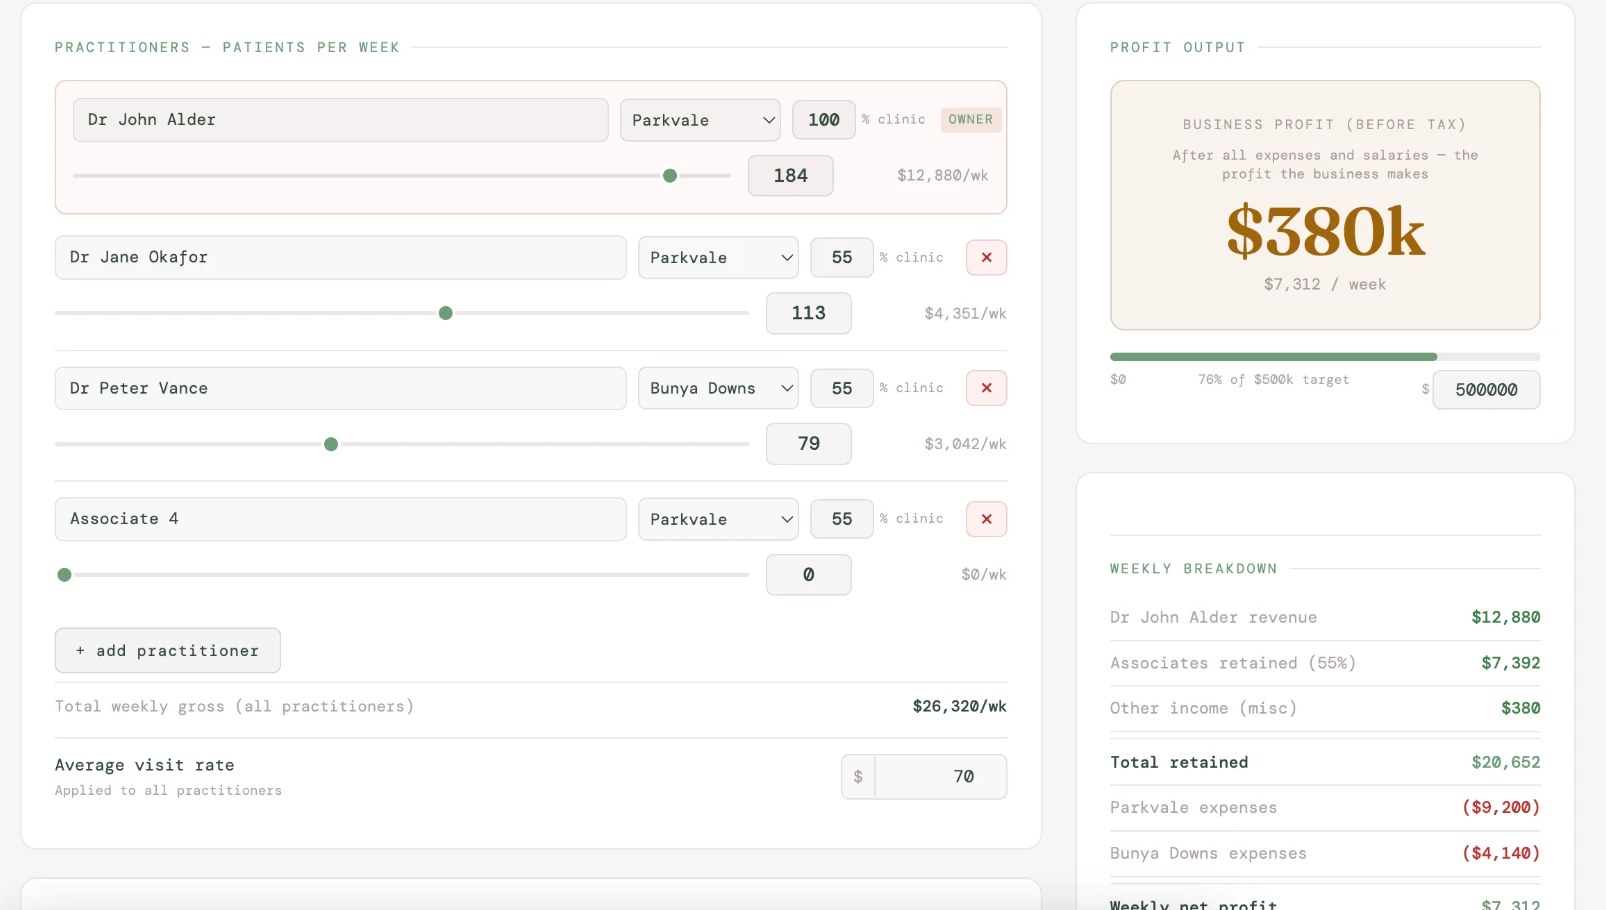Screen dimensions: 1606x910
Task: Click the Dr John Alder name field
Action: coord(340,120)
